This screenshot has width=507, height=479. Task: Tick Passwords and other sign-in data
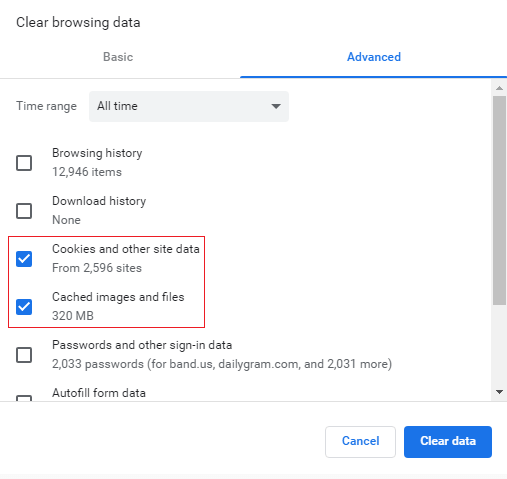24,355
